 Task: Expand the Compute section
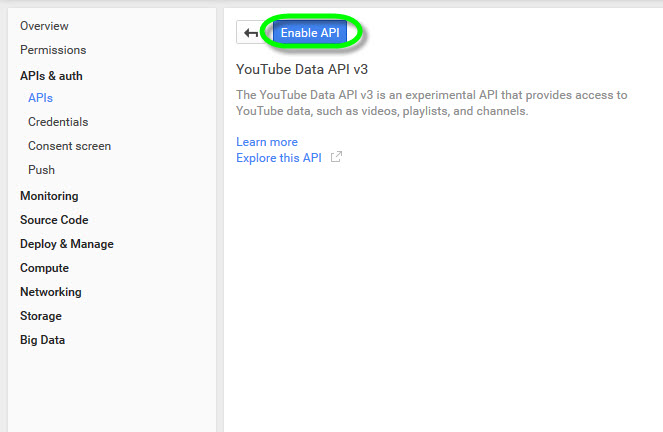click(x=44, y=268)
